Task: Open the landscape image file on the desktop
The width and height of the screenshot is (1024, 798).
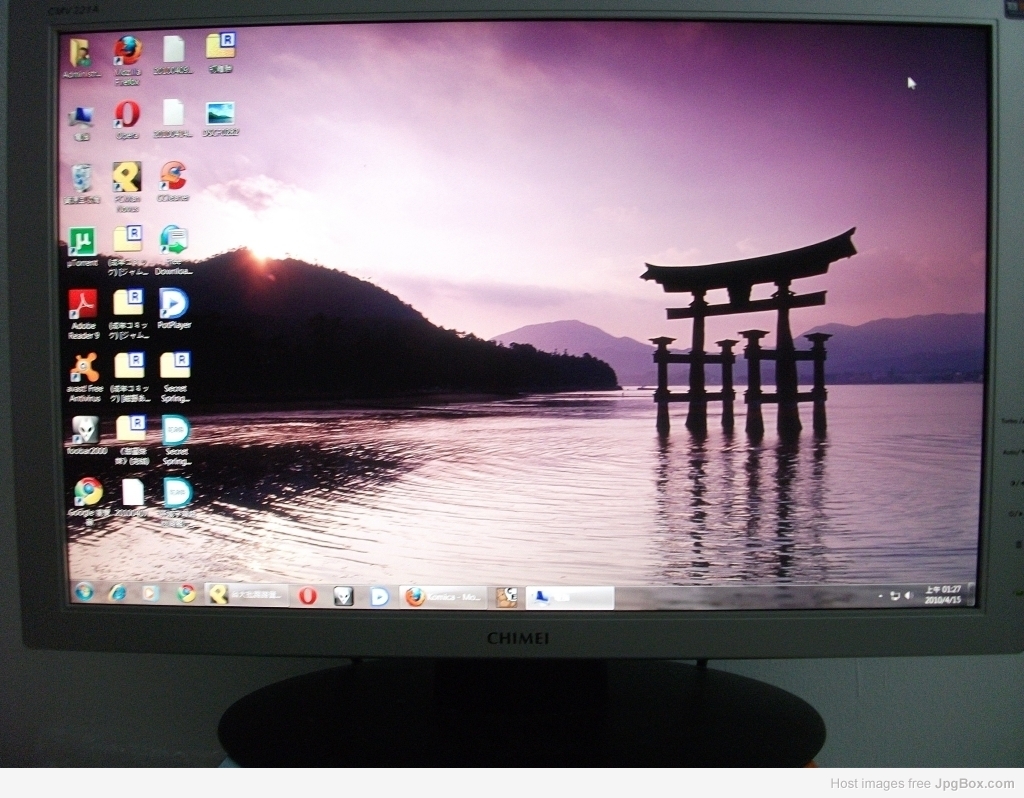Action: pos(220,114)
